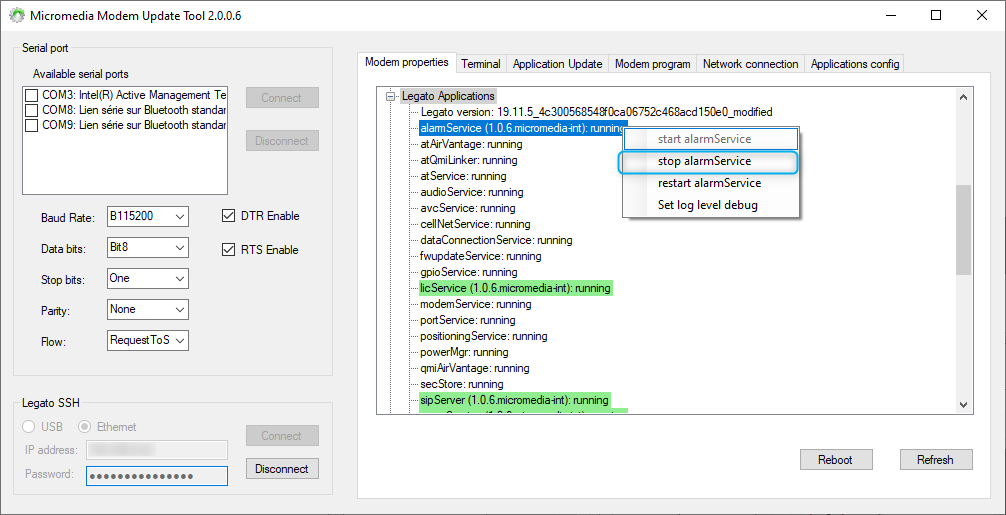The height and width of the screenshot is (515, 1006).
Task: Click Set log level debug option
Action: pos(707,205)
